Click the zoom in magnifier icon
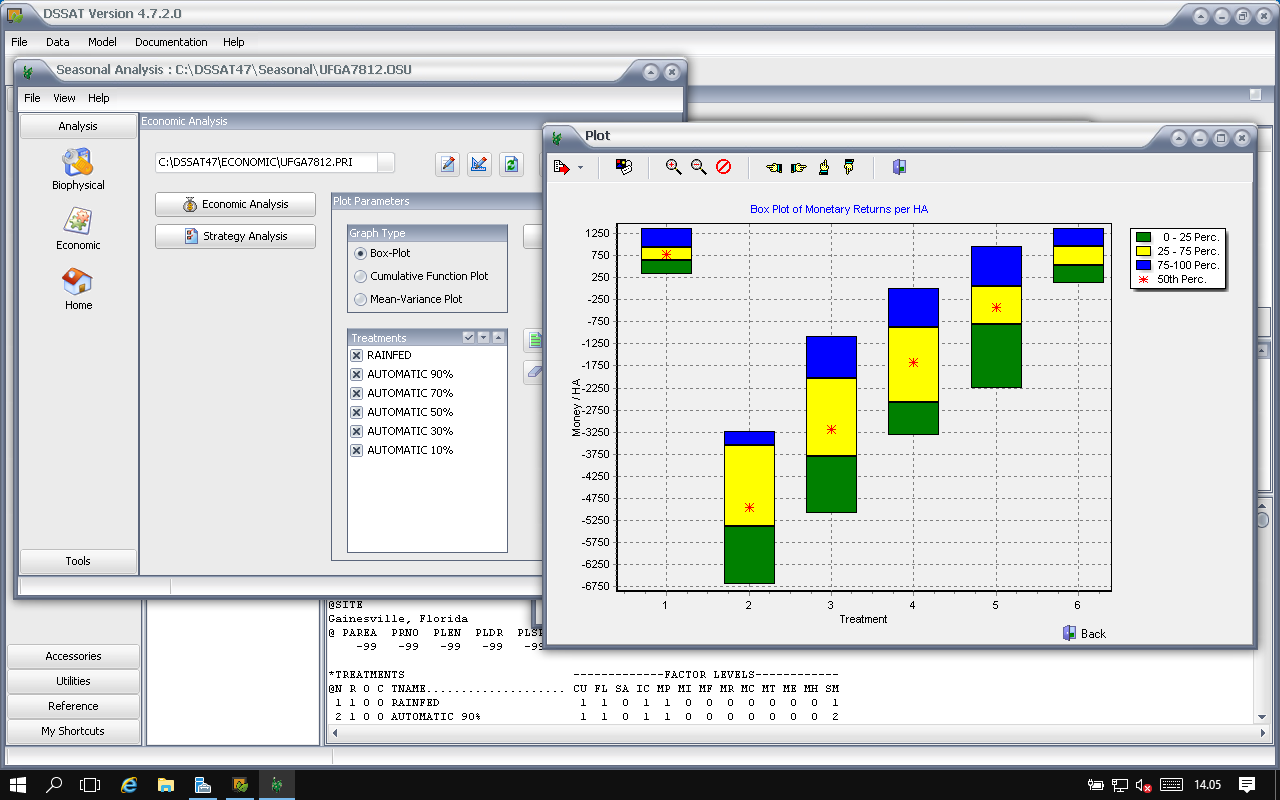 coord(673,167)
